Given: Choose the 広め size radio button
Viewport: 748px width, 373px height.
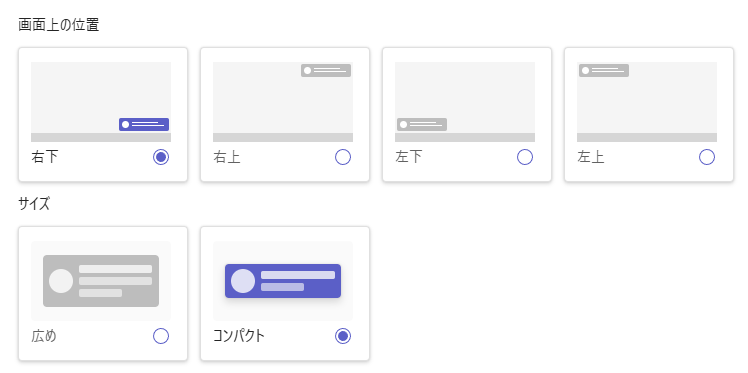Looking at the screenshot, I should coord(161,336).
